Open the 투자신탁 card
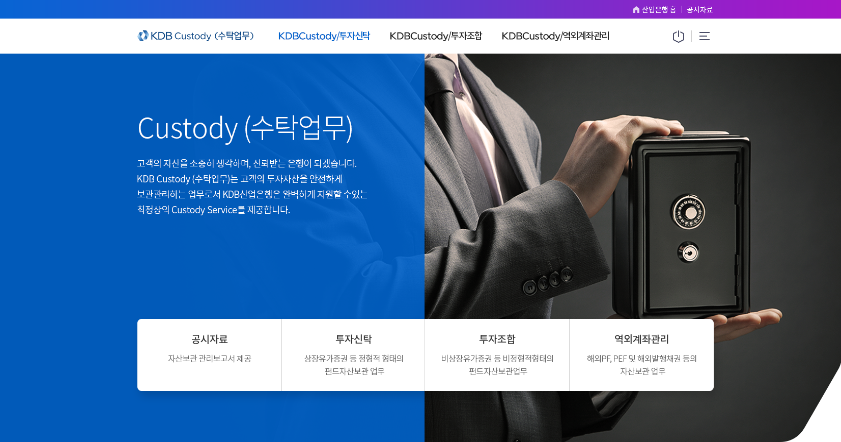841x442 pixels. pos(353,355)
